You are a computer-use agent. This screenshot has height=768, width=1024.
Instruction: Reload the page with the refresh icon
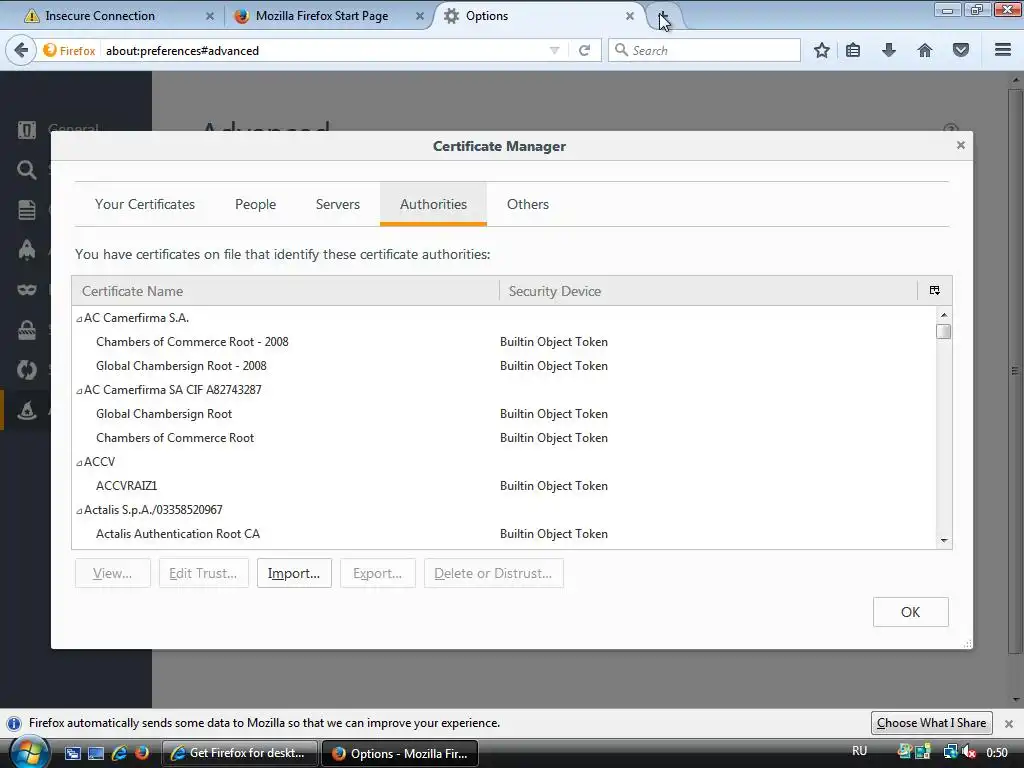pos(584,50)
